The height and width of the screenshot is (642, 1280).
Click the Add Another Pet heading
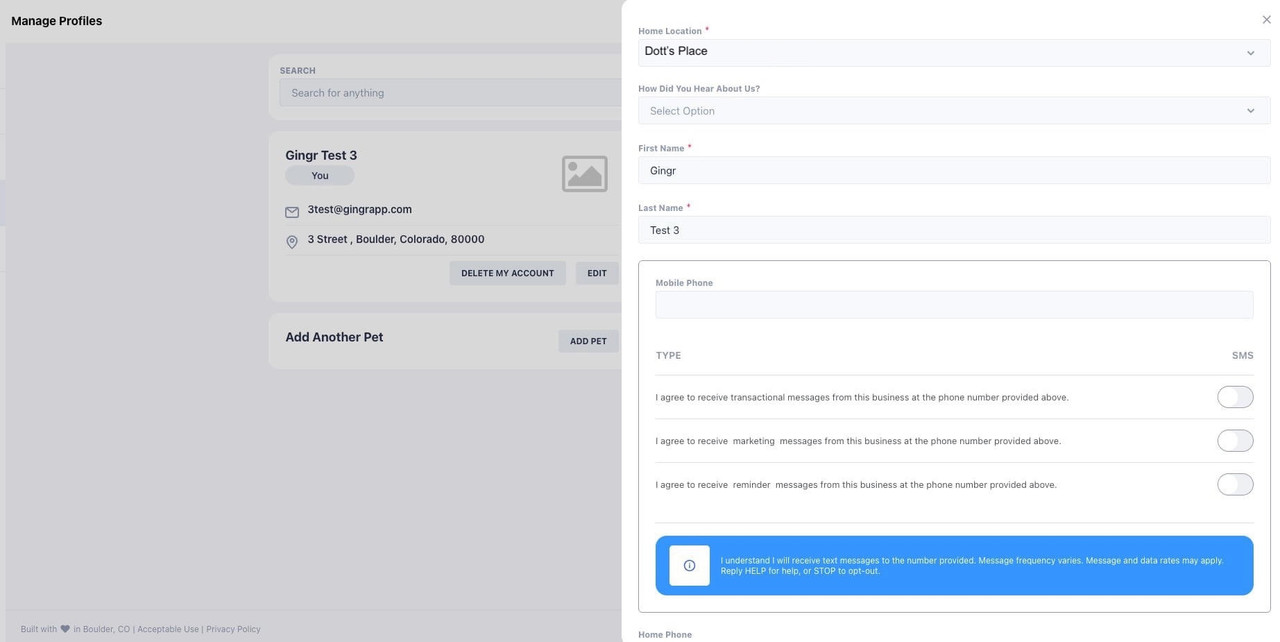[334, 337]
